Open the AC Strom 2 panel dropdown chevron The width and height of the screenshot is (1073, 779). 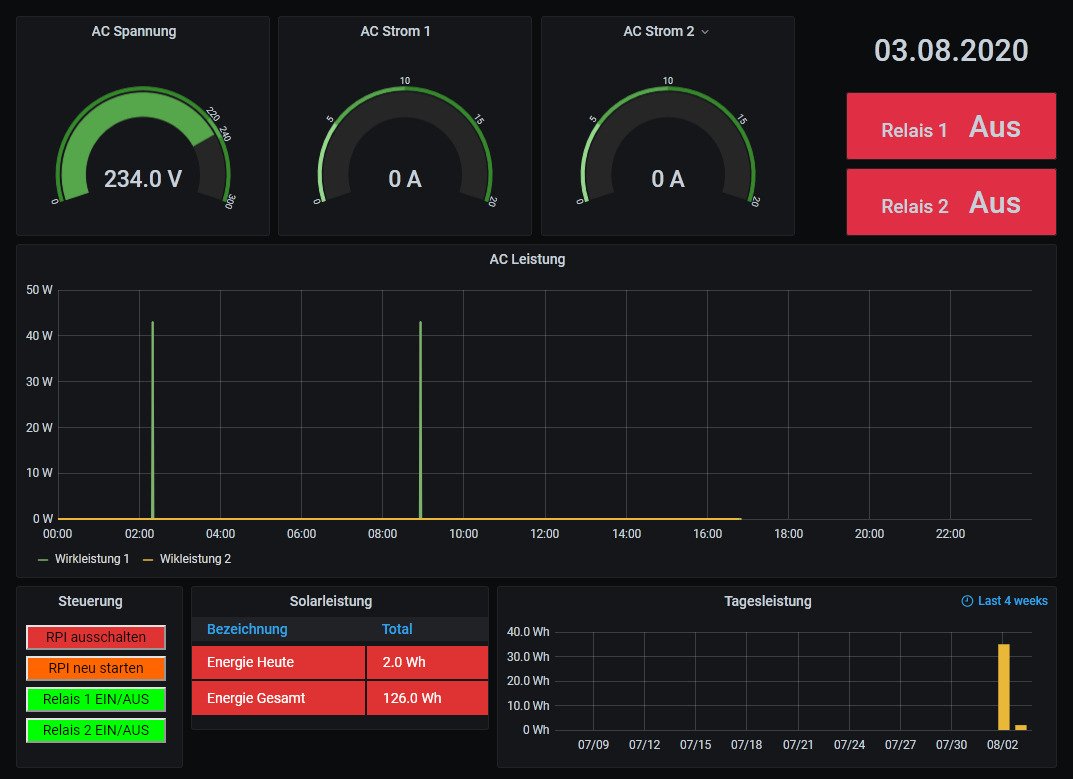(x=705, y=32)
